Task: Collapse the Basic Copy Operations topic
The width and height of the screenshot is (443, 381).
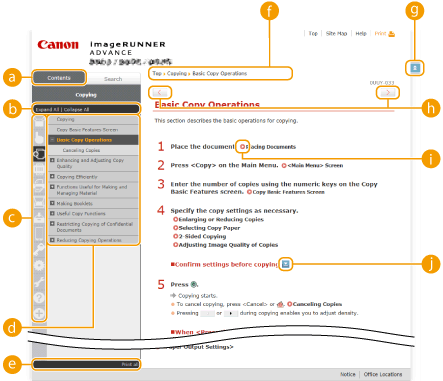Action: 52,140
